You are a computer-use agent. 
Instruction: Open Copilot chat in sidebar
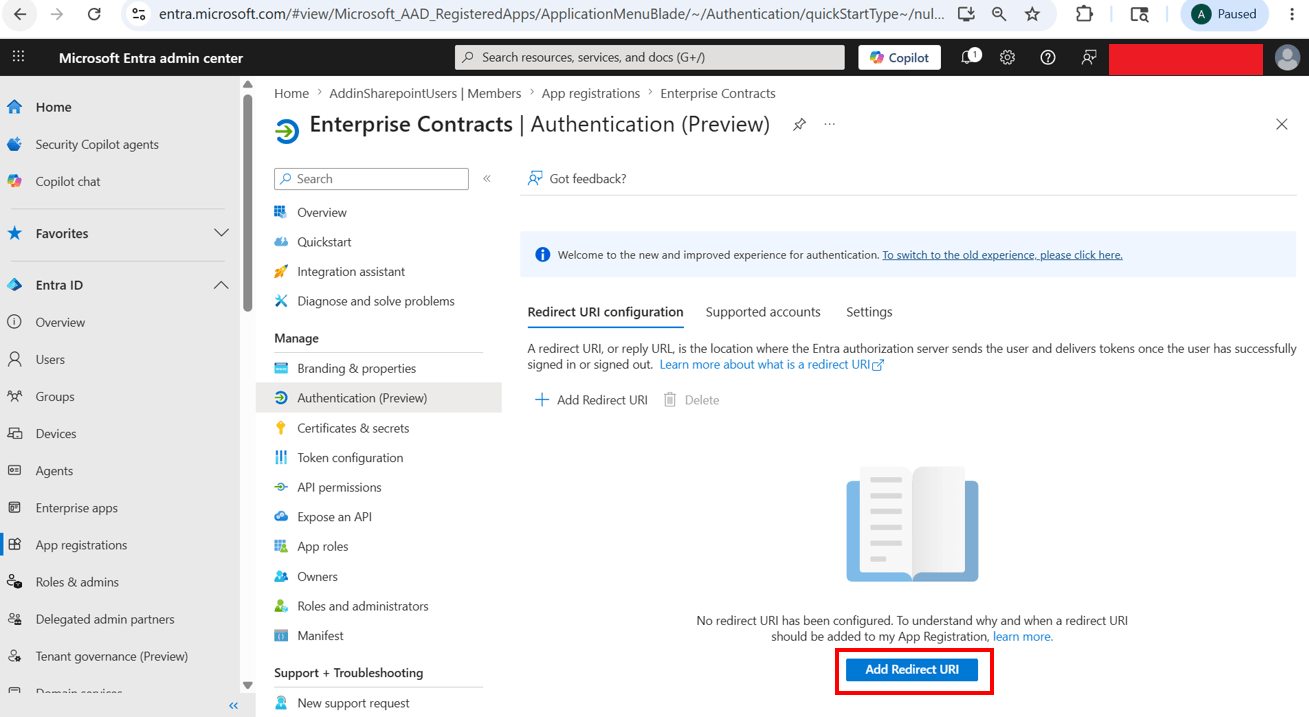point(68,181)
